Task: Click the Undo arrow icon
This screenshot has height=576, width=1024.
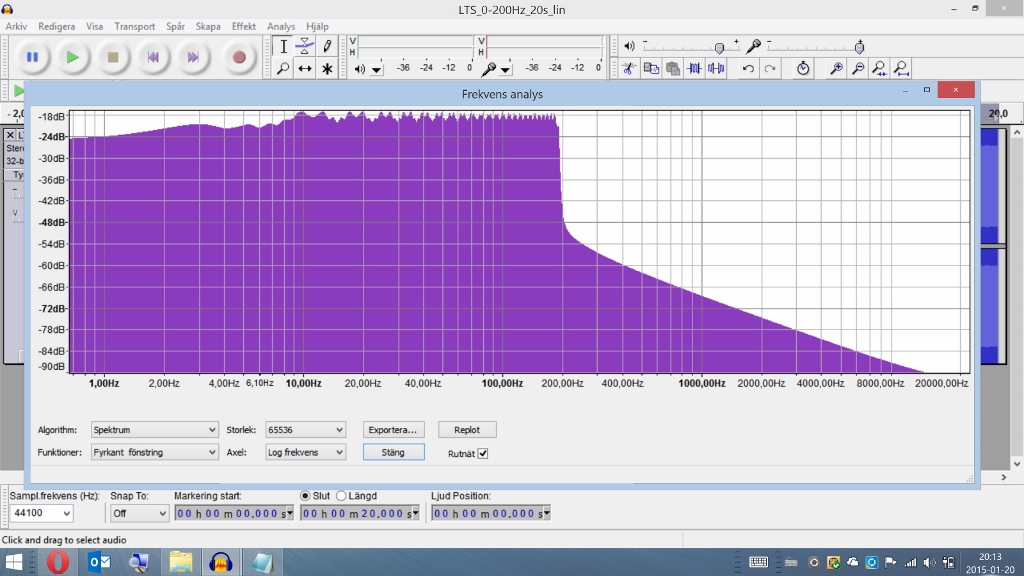Action: click(749, 68)
